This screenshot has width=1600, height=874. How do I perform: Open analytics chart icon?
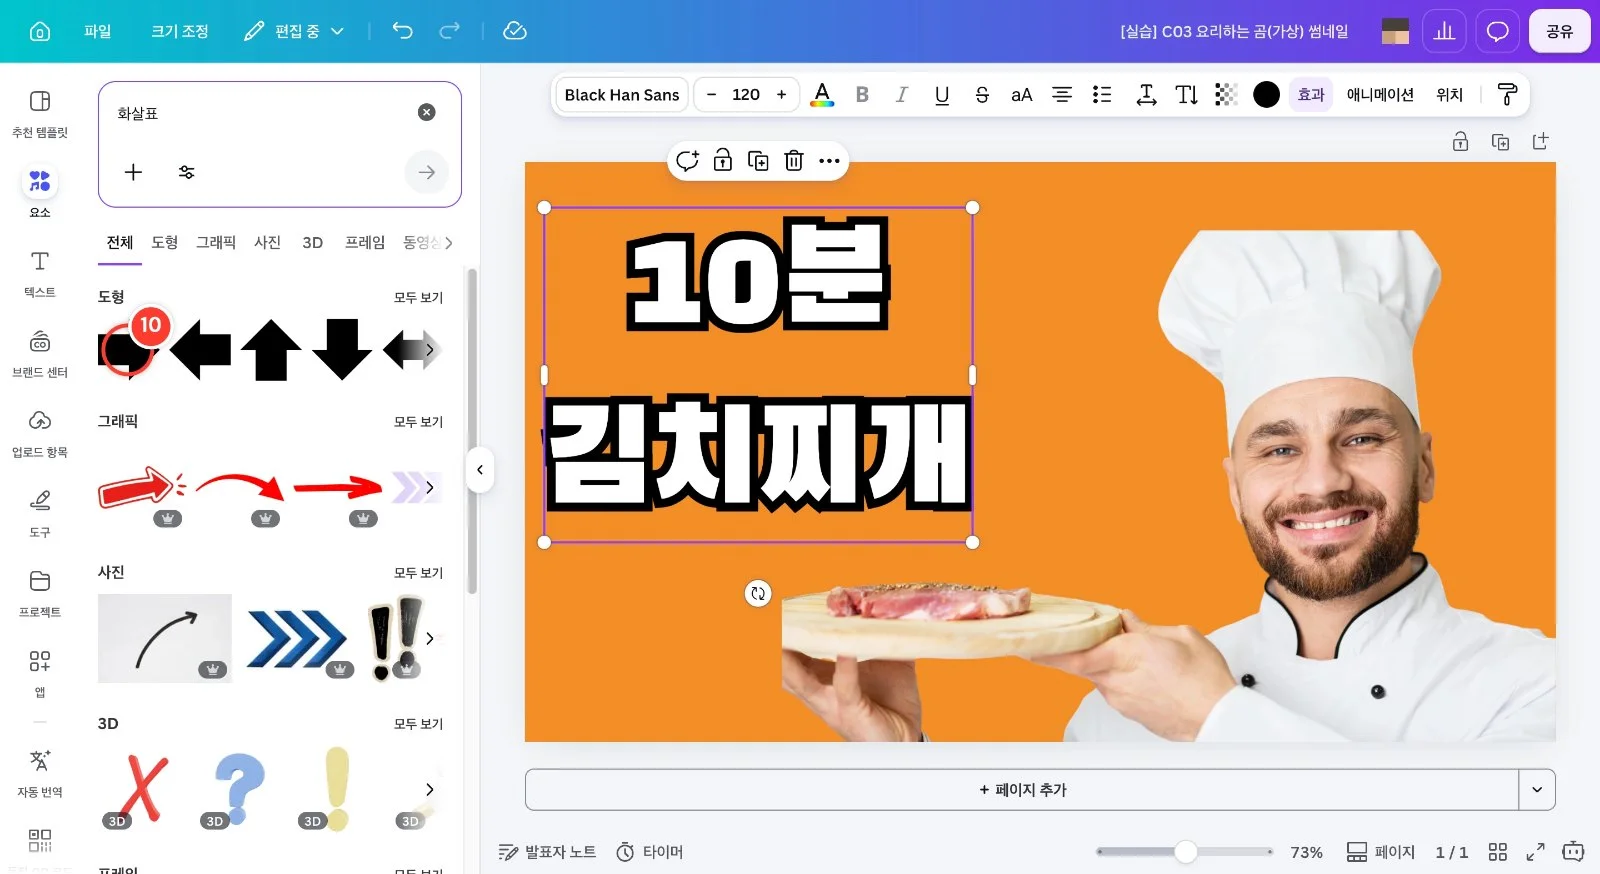click(1444, 31)
